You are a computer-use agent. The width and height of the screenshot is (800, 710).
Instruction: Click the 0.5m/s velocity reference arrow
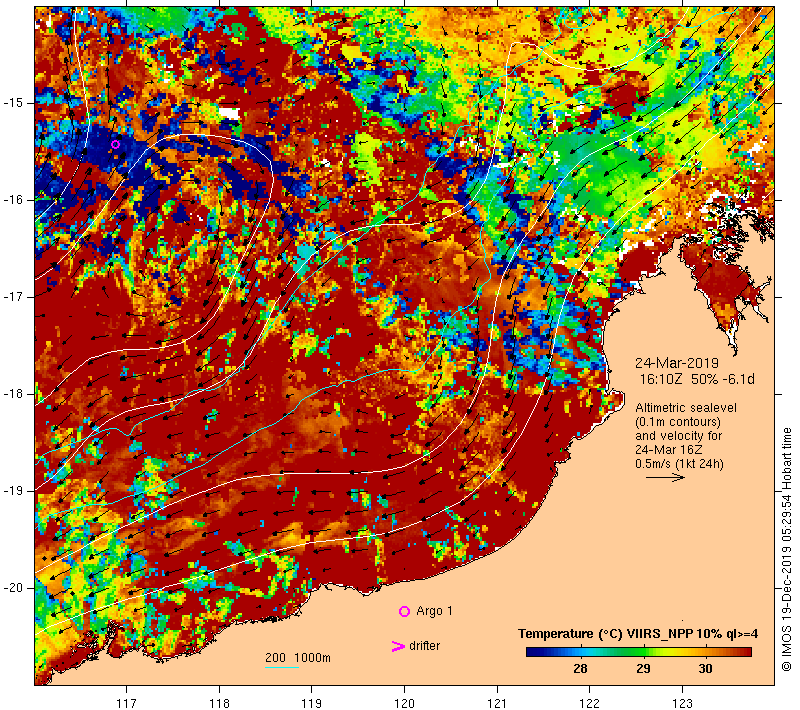tap(665, 477)
